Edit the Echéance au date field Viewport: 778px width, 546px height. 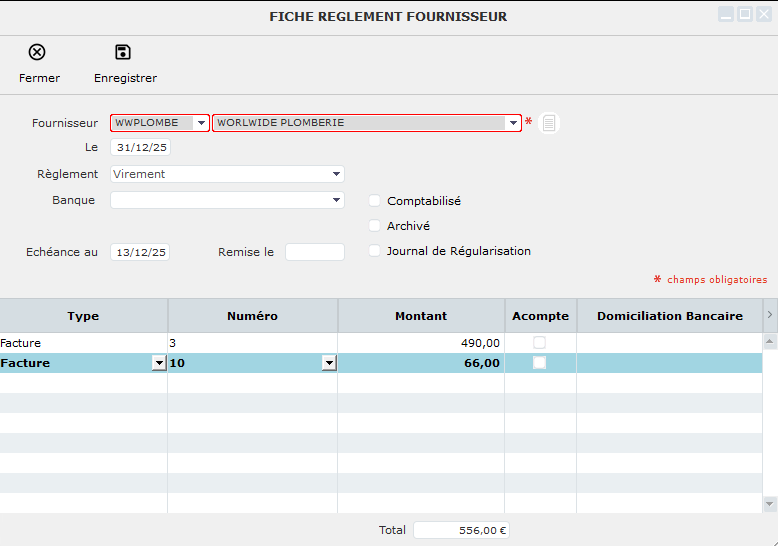140,252
